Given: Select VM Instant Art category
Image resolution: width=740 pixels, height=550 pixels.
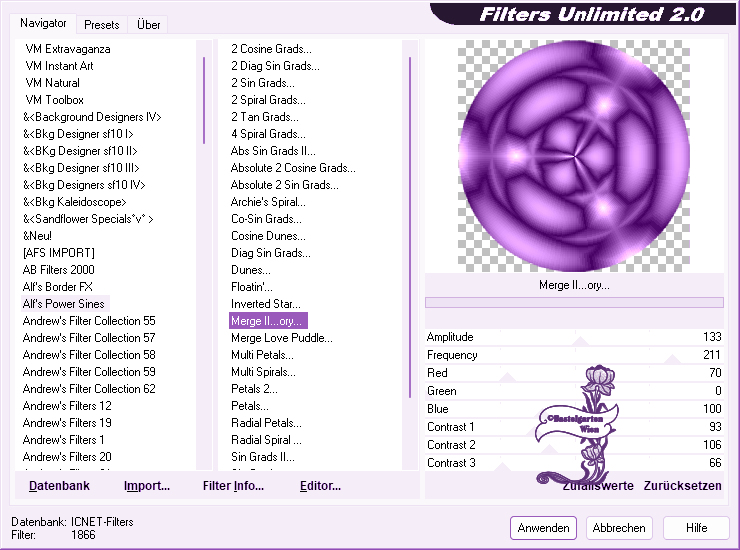Looking at the screenshot, I should click(x=59, y=66).
